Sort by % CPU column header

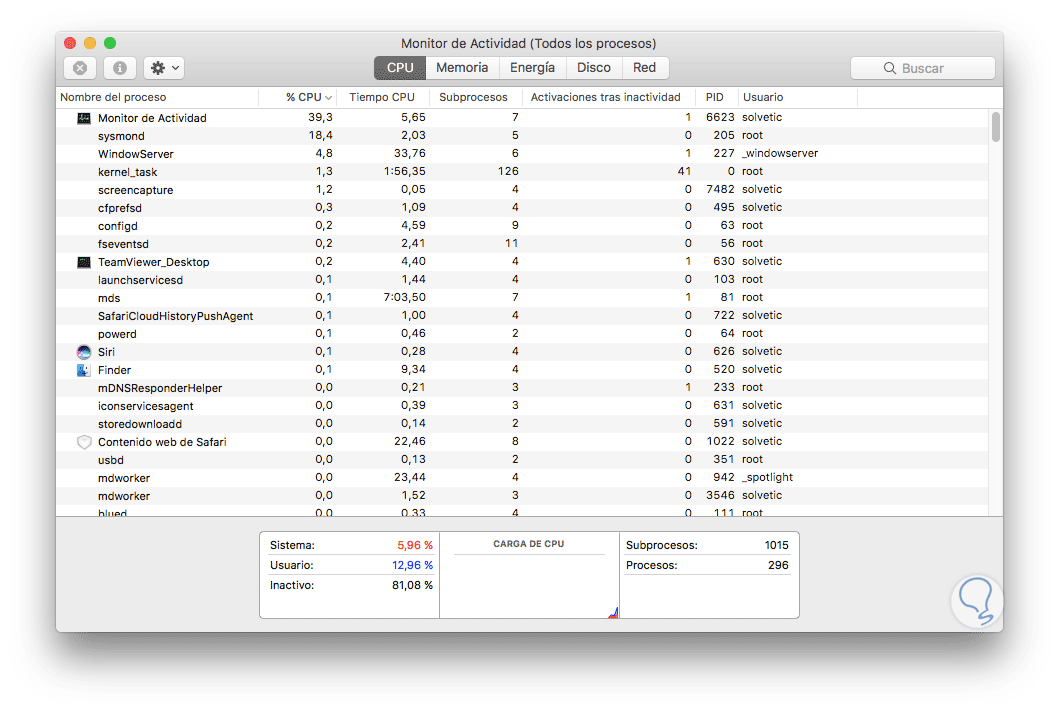tap(299, 97)
